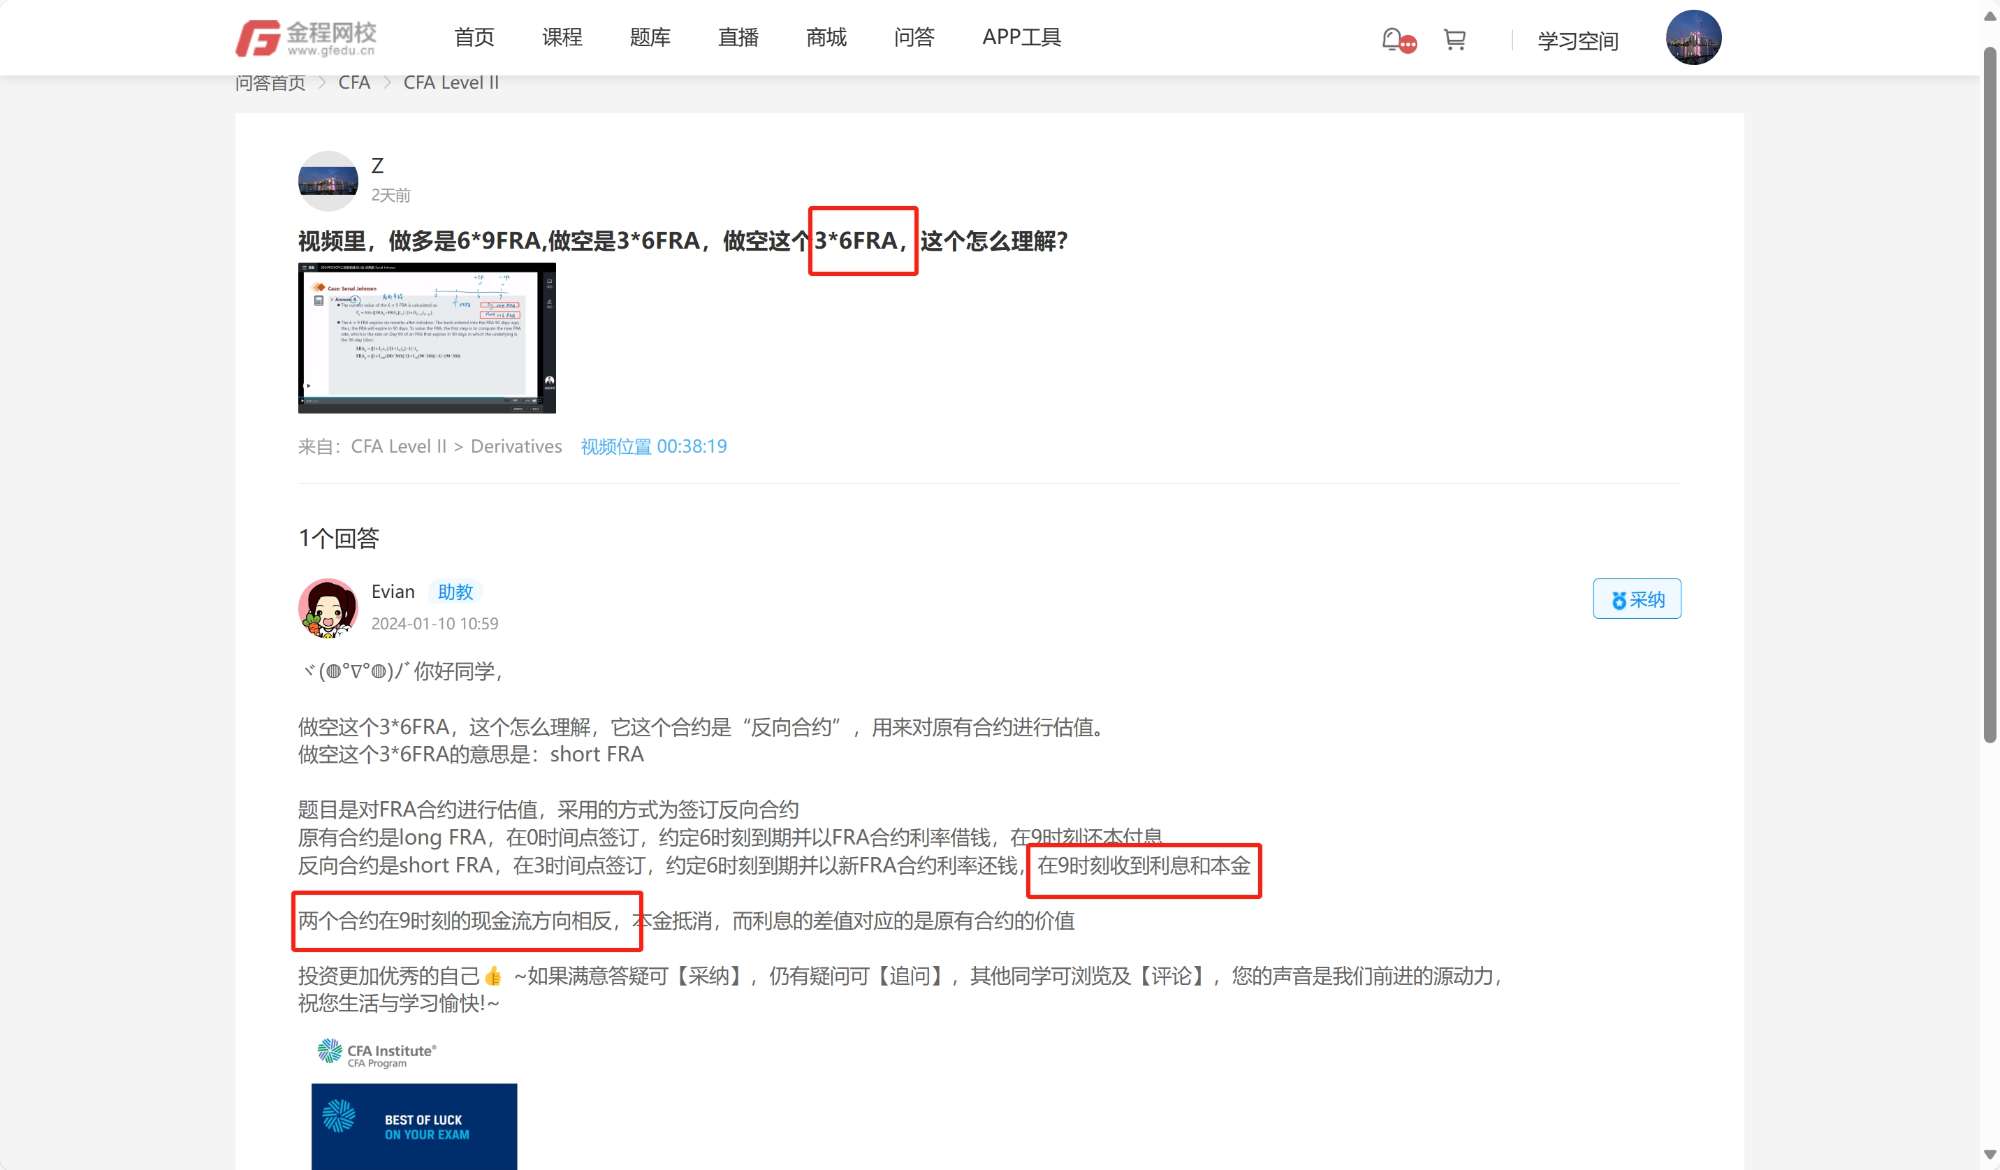Open the 商城 navigation item
Image resolution: width=2000 pixels, height=1170 pixels.
pos(826,37)
